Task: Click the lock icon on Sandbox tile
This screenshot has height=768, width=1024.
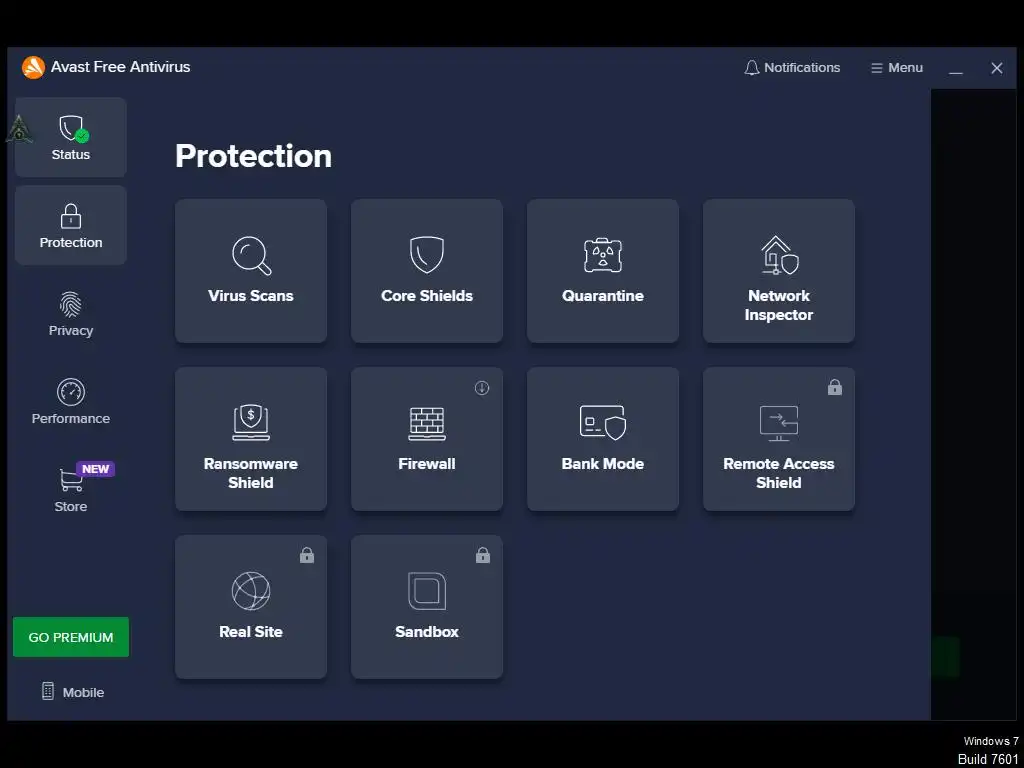Action: 483,555
